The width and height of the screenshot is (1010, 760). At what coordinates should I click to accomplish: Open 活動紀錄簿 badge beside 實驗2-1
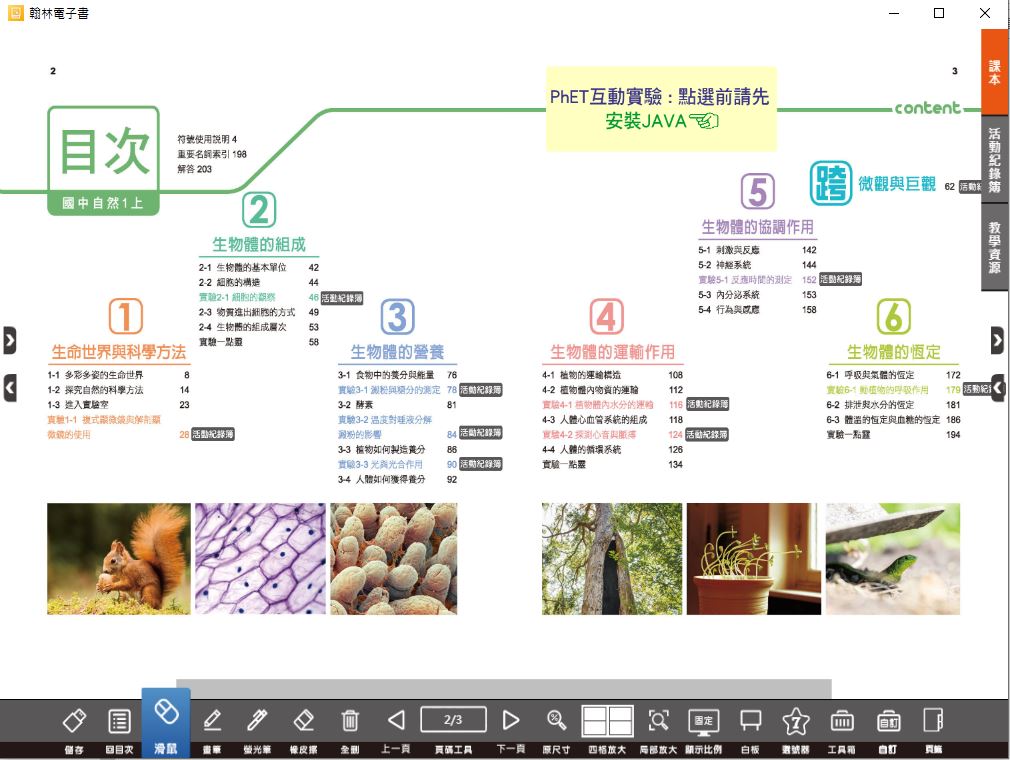[342, 298]
